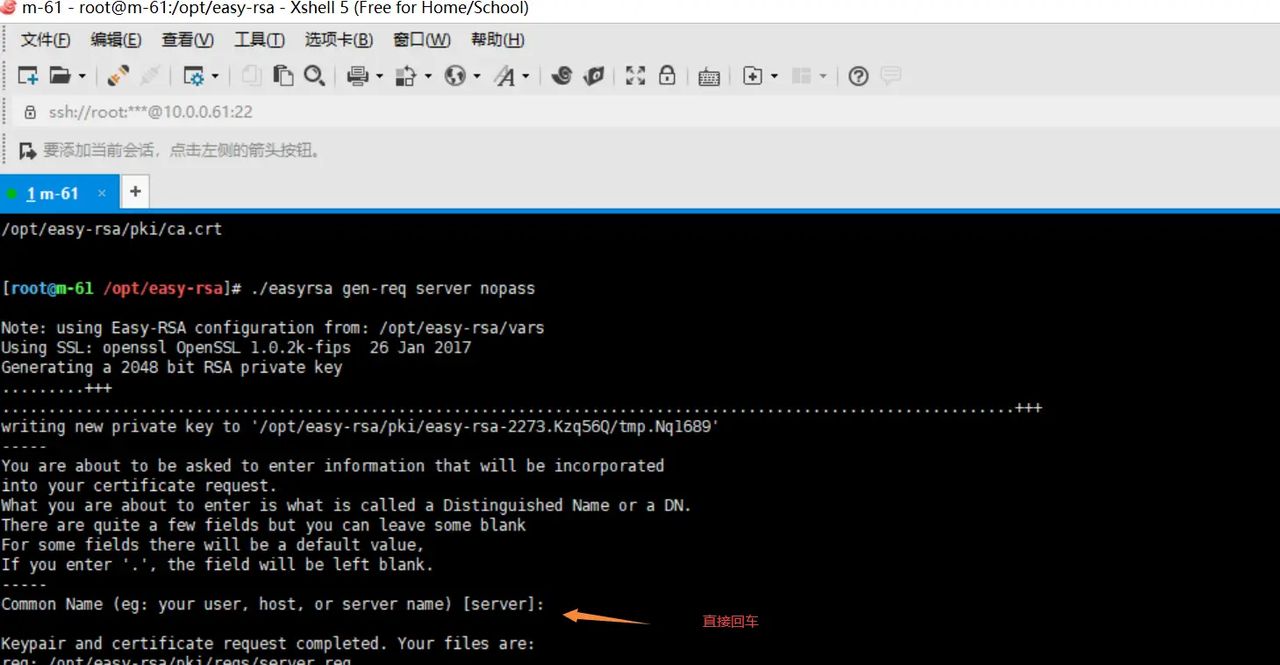Change the terminal font with the A icon
The width and height of the screenshot is (1280, 665).
pos(506,75)
